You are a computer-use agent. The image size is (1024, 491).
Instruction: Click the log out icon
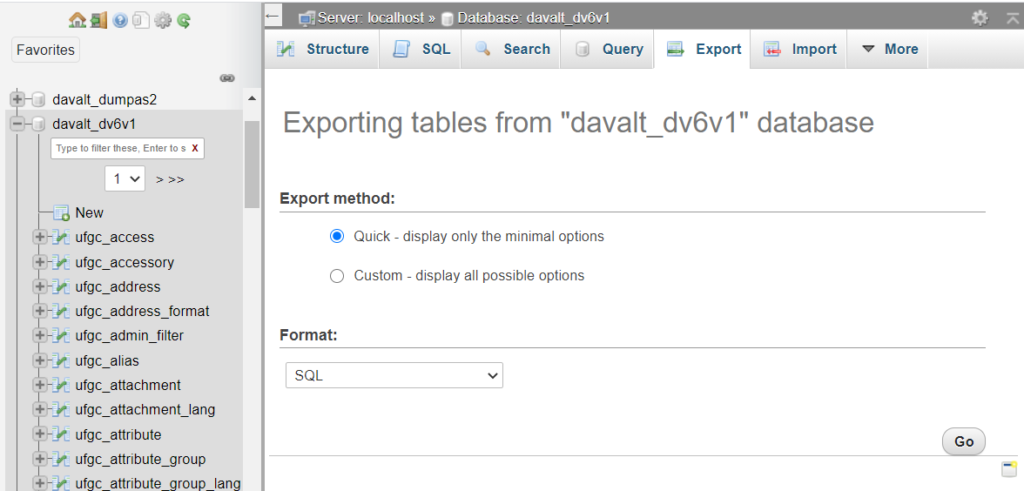tap(99, 21)
